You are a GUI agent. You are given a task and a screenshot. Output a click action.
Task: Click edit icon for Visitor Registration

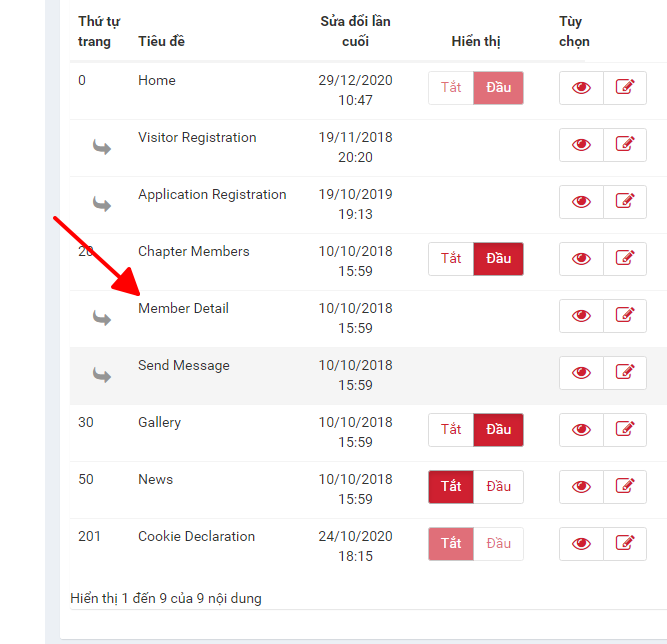(x=625, y=145)
